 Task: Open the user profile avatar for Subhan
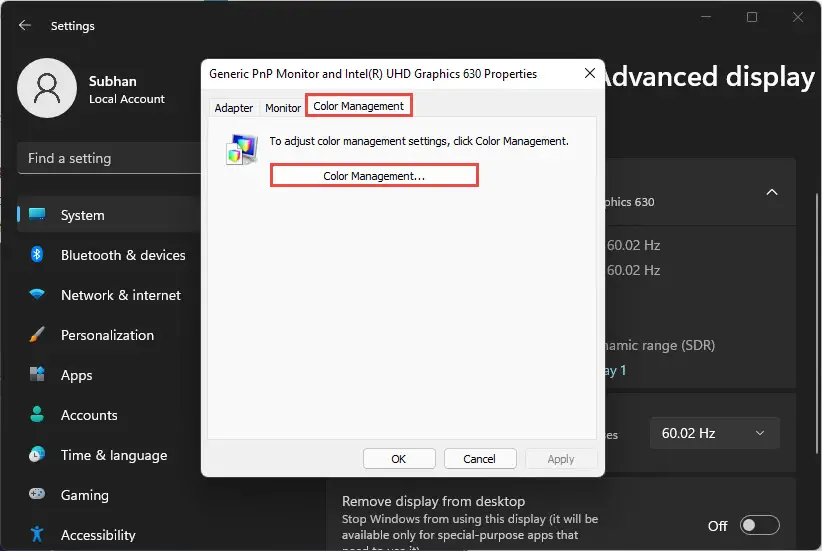[x=47, y=88]
